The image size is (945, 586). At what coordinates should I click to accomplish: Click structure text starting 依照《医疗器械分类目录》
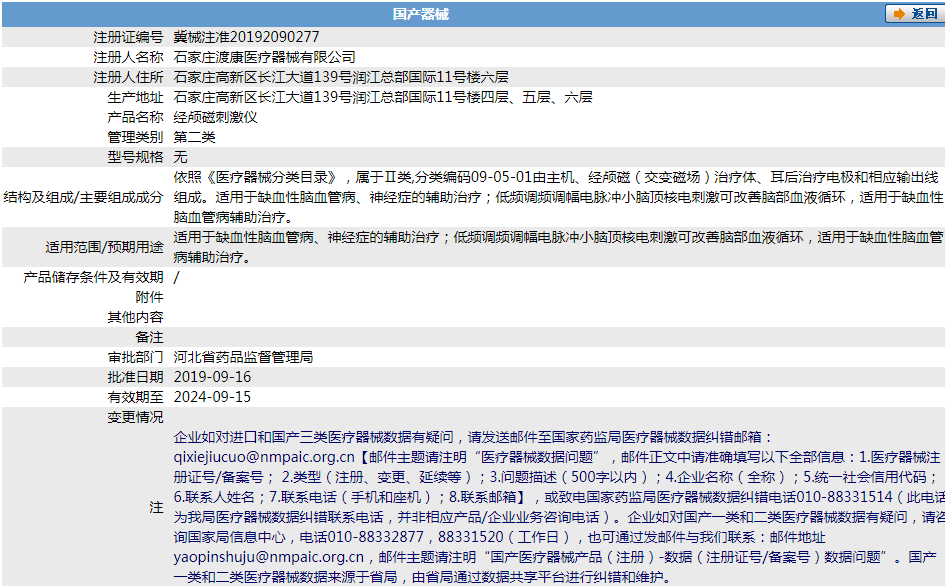click(558, 197)
